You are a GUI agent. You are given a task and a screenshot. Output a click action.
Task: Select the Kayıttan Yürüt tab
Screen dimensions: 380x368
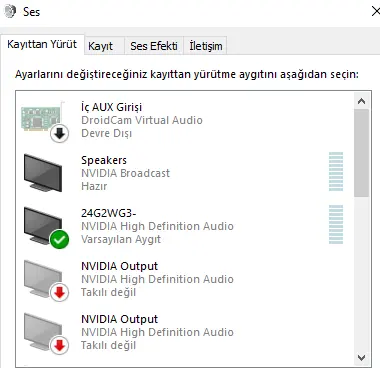[42, 44]
